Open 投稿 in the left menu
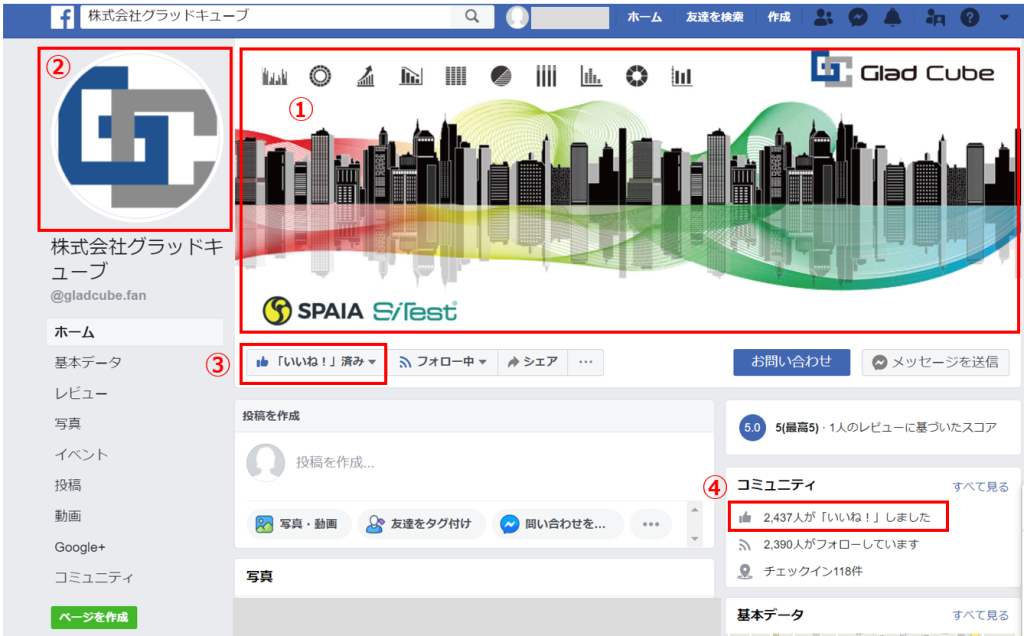 [67, 485]
